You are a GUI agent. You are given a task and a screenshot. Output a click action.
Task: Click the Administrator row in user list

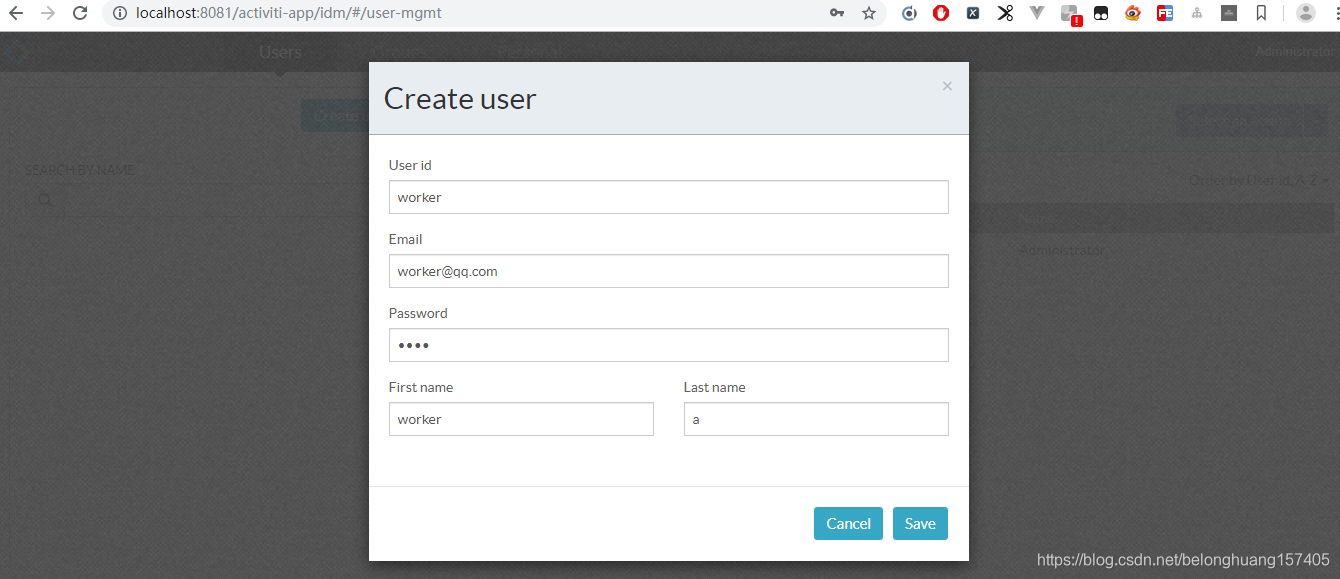pos(1062,250)
